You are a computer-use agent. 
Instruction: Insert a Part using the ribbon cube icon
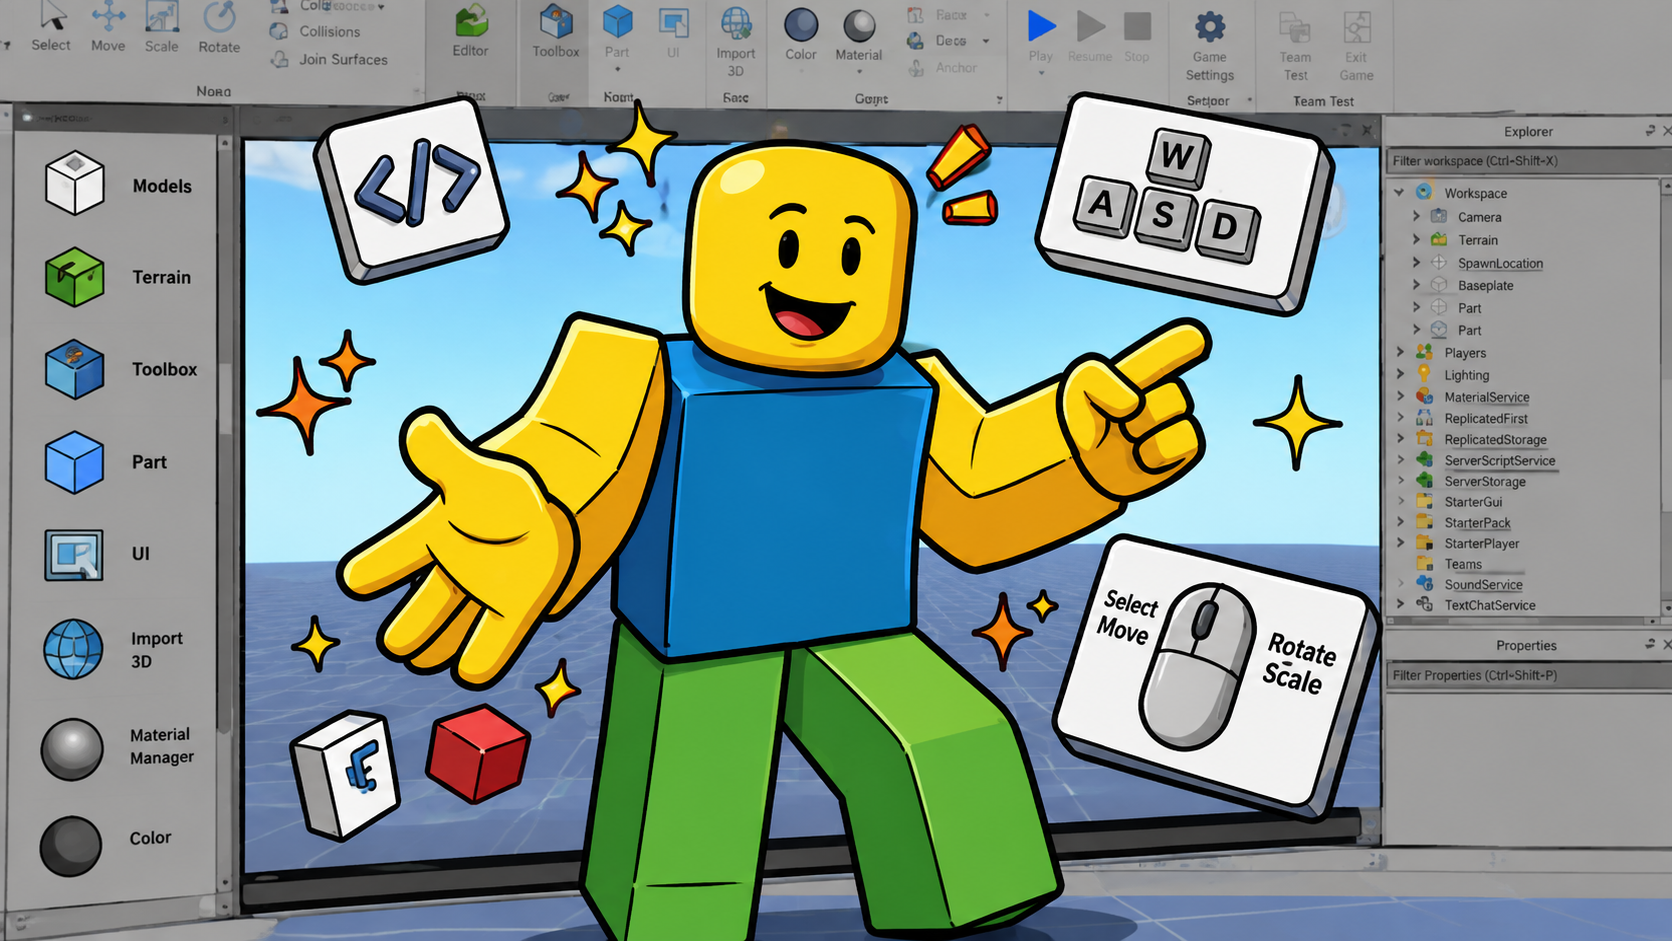tap(617, 22)
